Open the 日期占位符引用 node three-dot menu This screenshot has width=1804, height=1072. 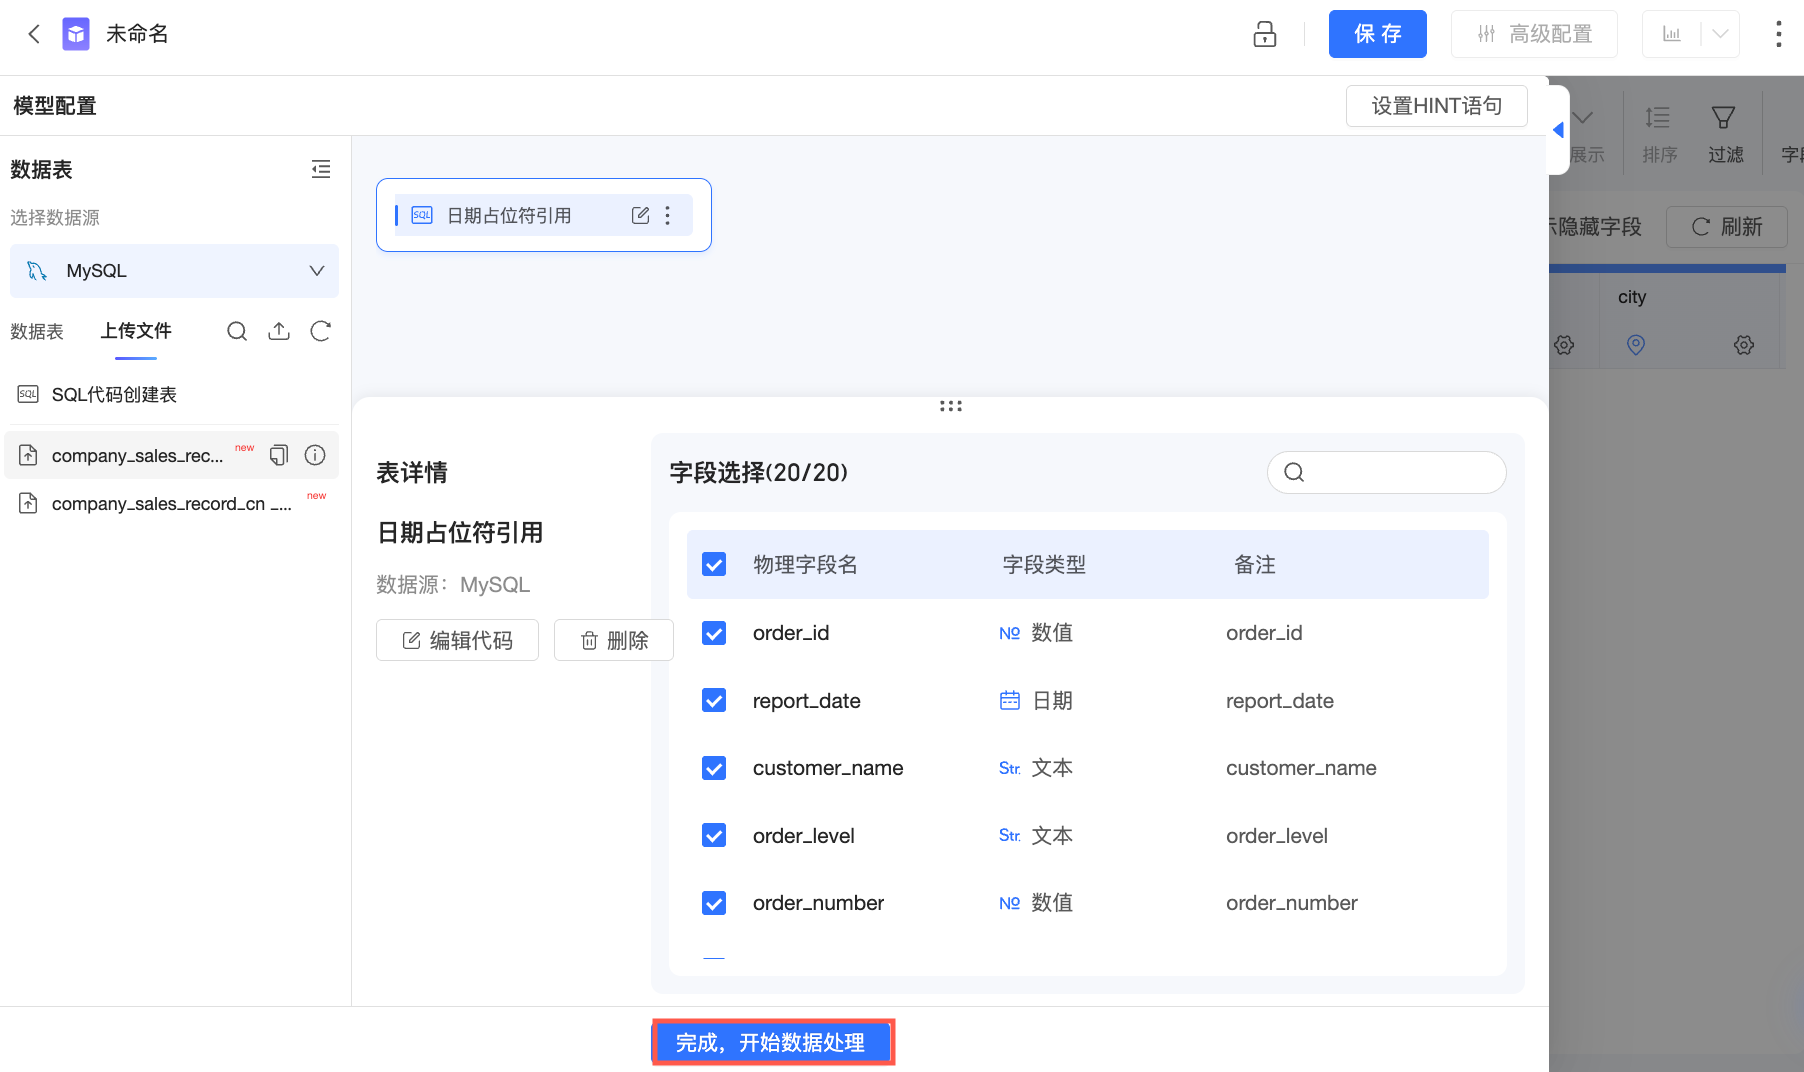point(668,215)
